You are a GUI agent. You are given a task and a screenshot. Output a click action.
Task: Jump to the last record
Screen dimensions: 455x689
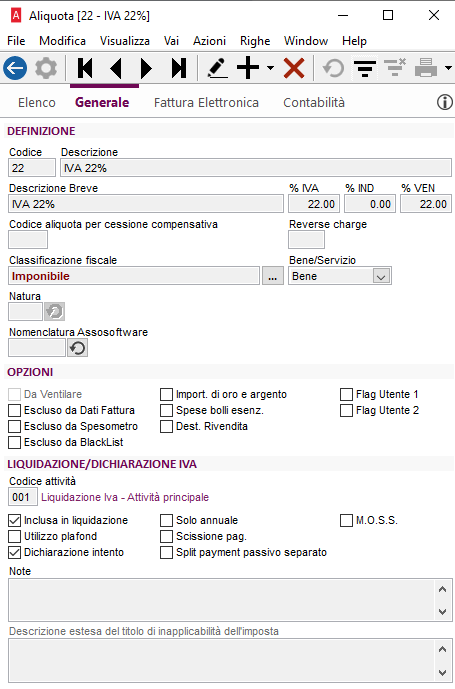click(x=179, y=69)
